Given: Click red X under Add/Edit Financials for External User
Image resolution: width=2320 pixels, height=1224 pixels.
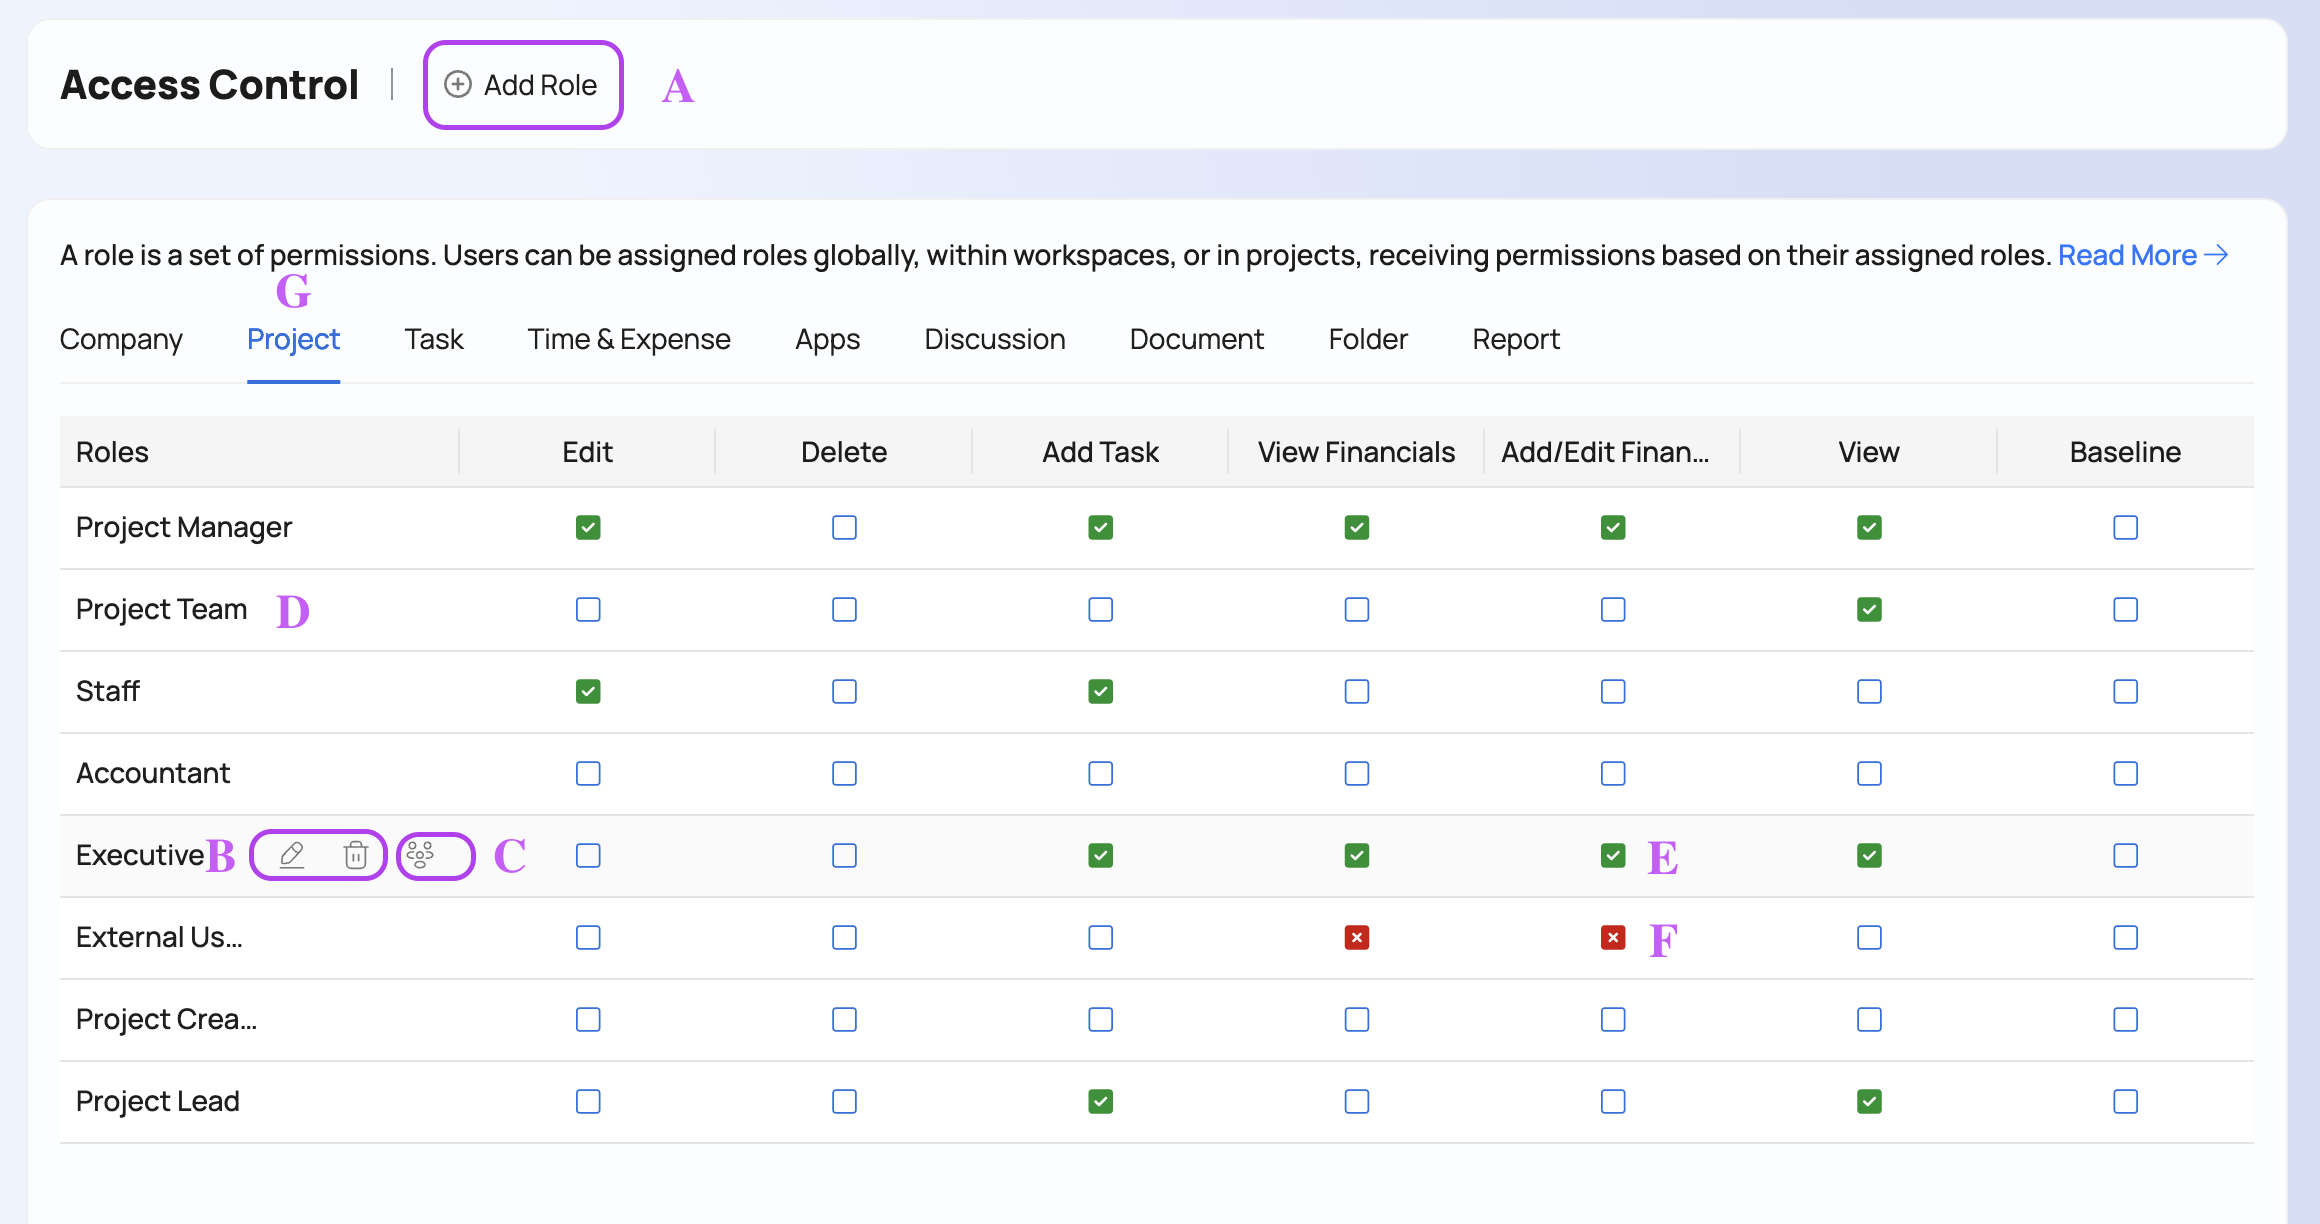Looking at the screenshot, I should [x=1613, y=938].
